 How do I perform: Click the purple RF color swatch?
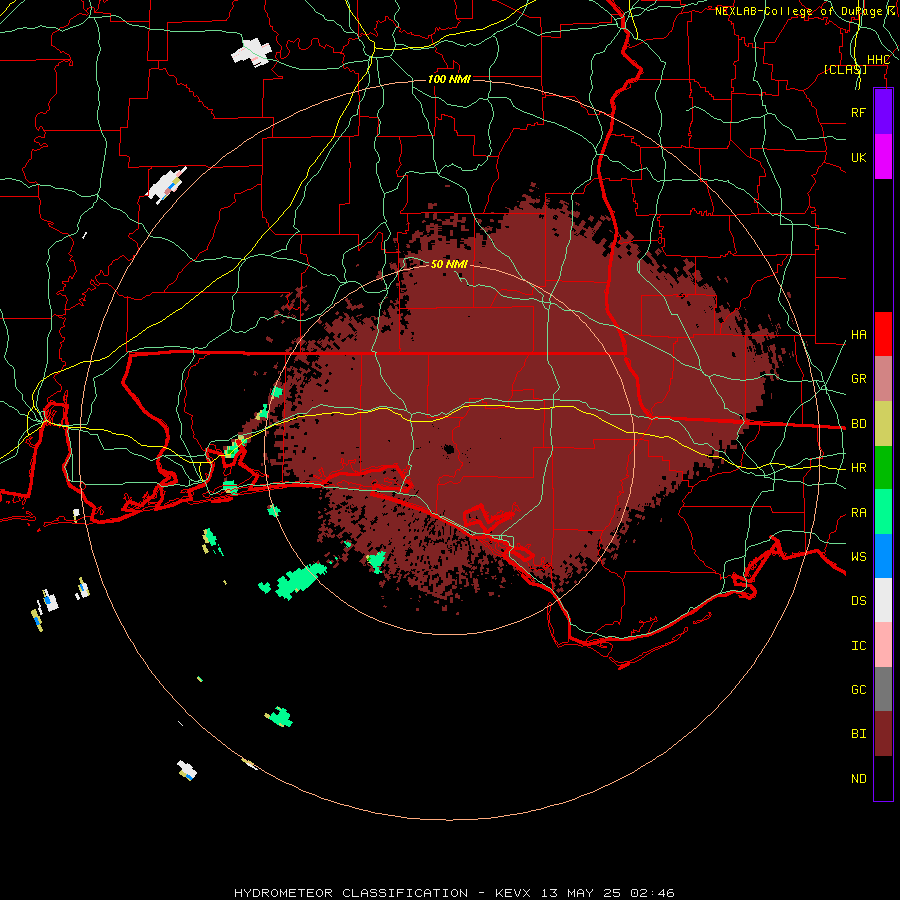883,112
